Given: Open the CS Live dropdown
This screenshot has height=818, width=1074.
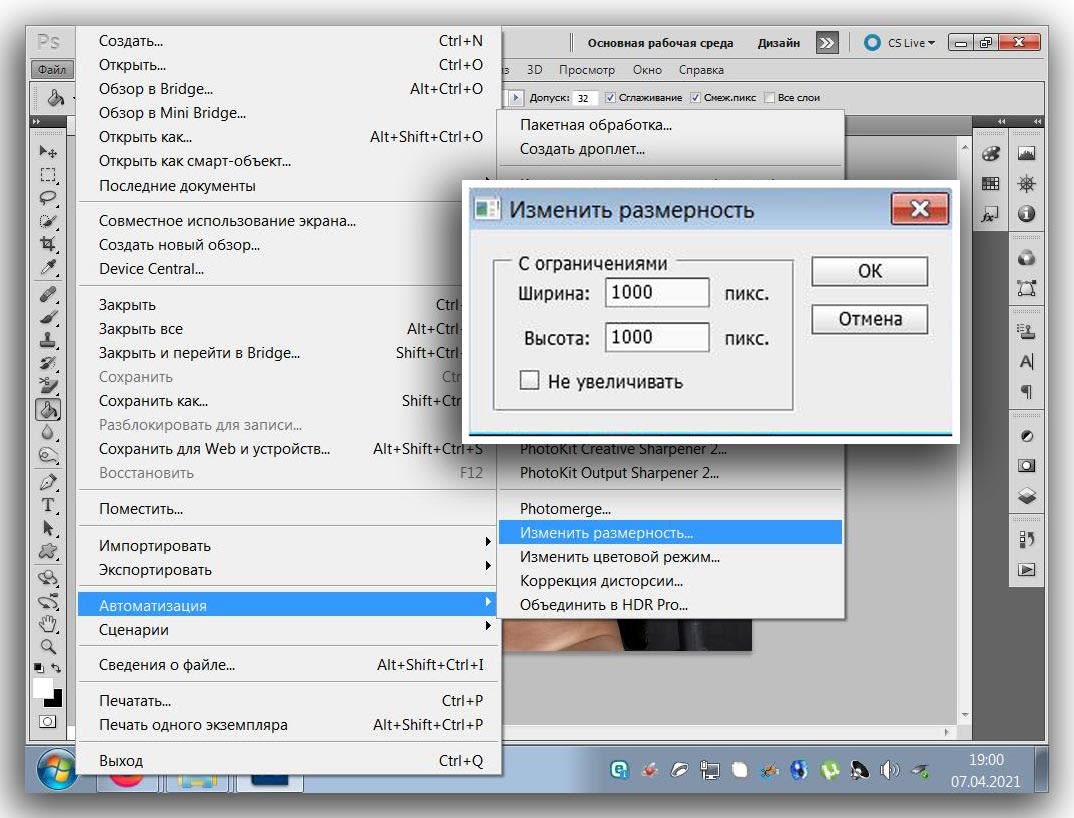Looking at the screenshot, I should tap(900, 42).
